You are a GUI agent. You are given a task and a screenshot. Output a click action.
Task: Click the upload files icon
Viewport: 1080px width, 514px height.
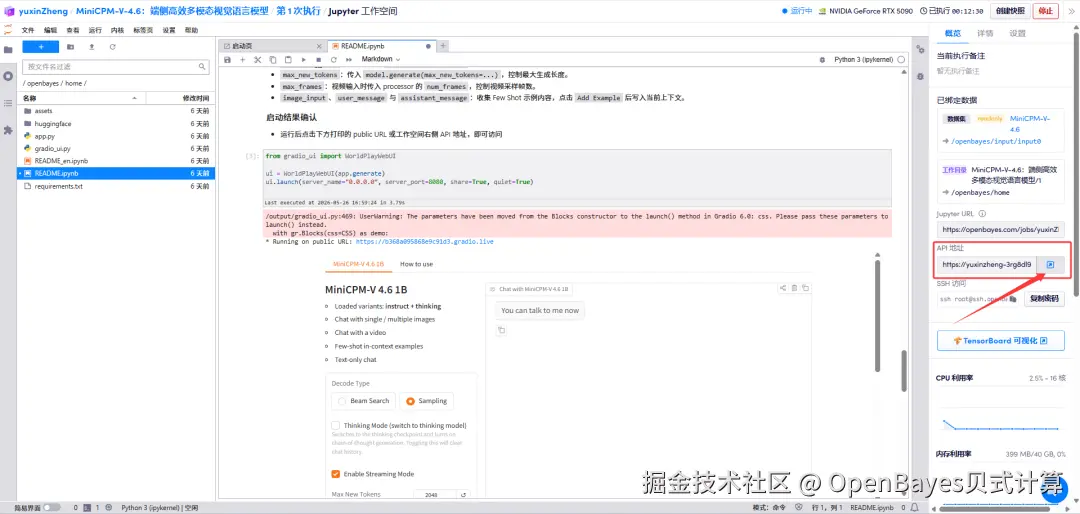pyautogui.click(x=92, y=47)
